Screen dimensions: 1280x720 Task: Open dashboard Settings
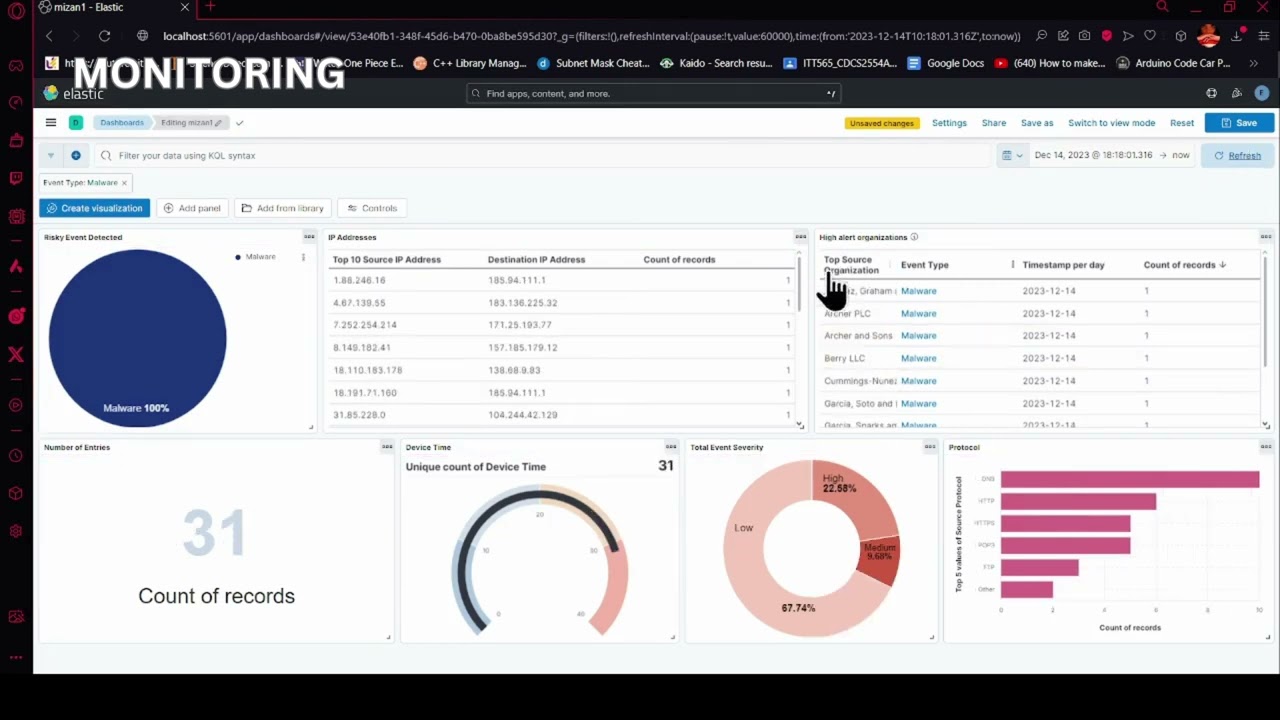pyautogui.click(x=949, y=123)
